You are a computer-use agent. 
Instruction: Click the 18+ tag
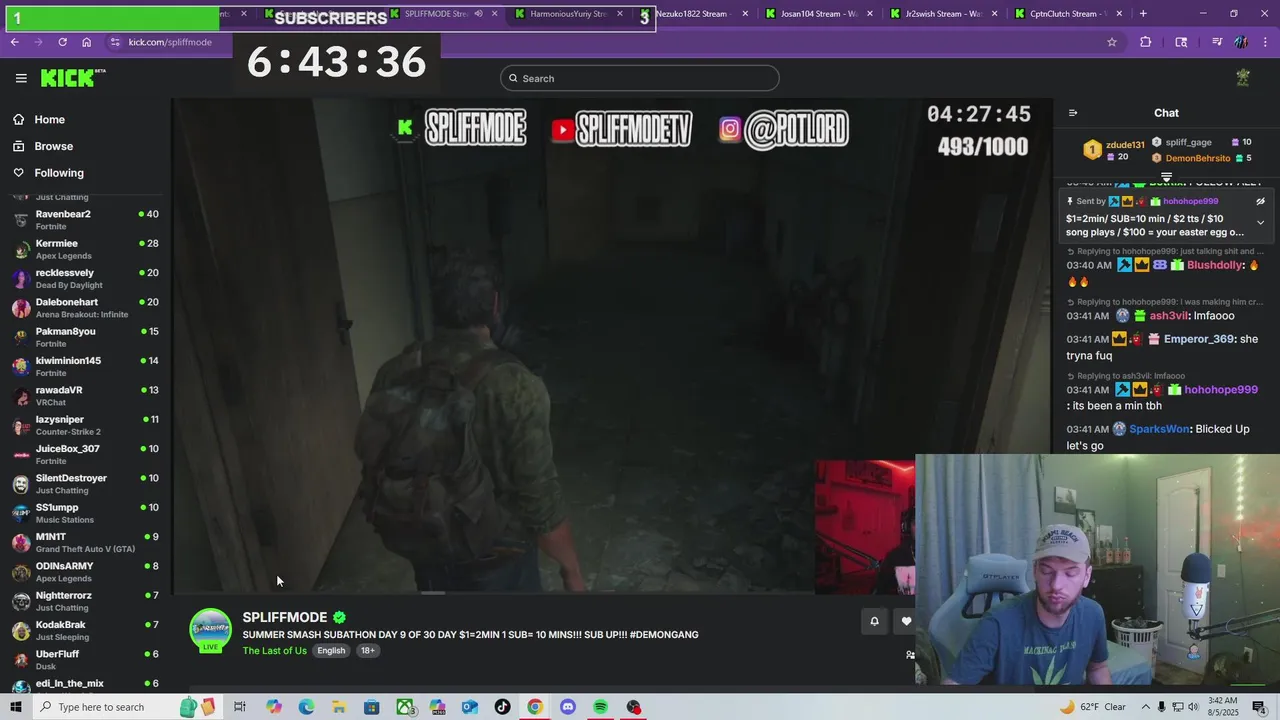367,650
